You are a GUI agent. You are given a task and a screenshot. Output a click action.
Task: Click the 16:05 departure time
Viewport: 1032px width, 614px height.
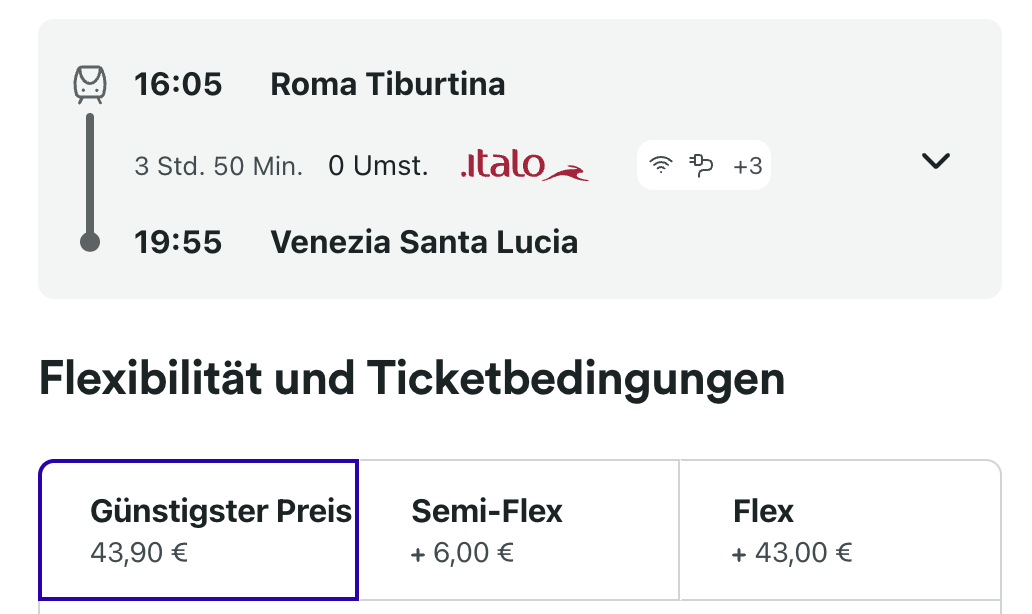(178, 85)
